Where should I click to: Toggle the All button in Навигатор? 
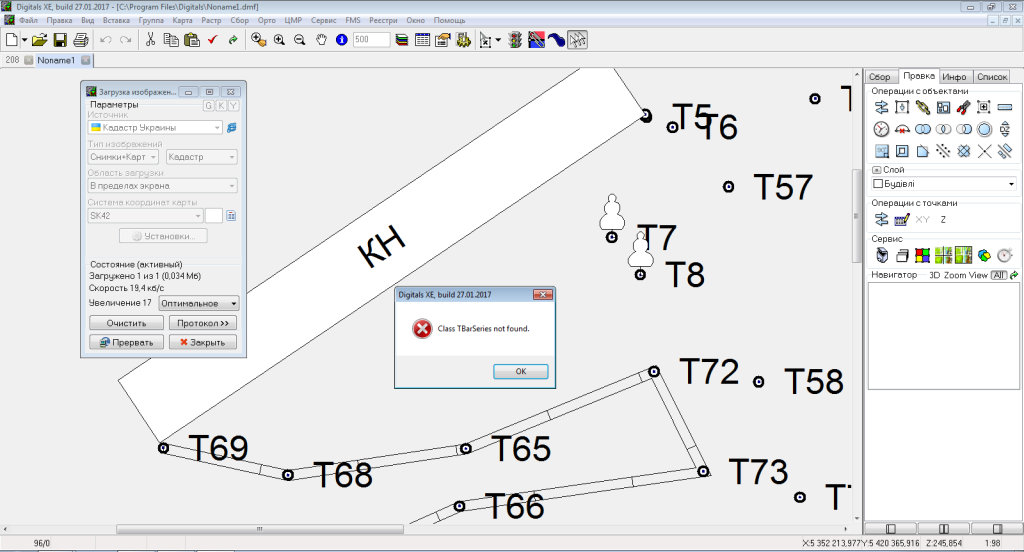pyautogui.click(x=998, y=275)
